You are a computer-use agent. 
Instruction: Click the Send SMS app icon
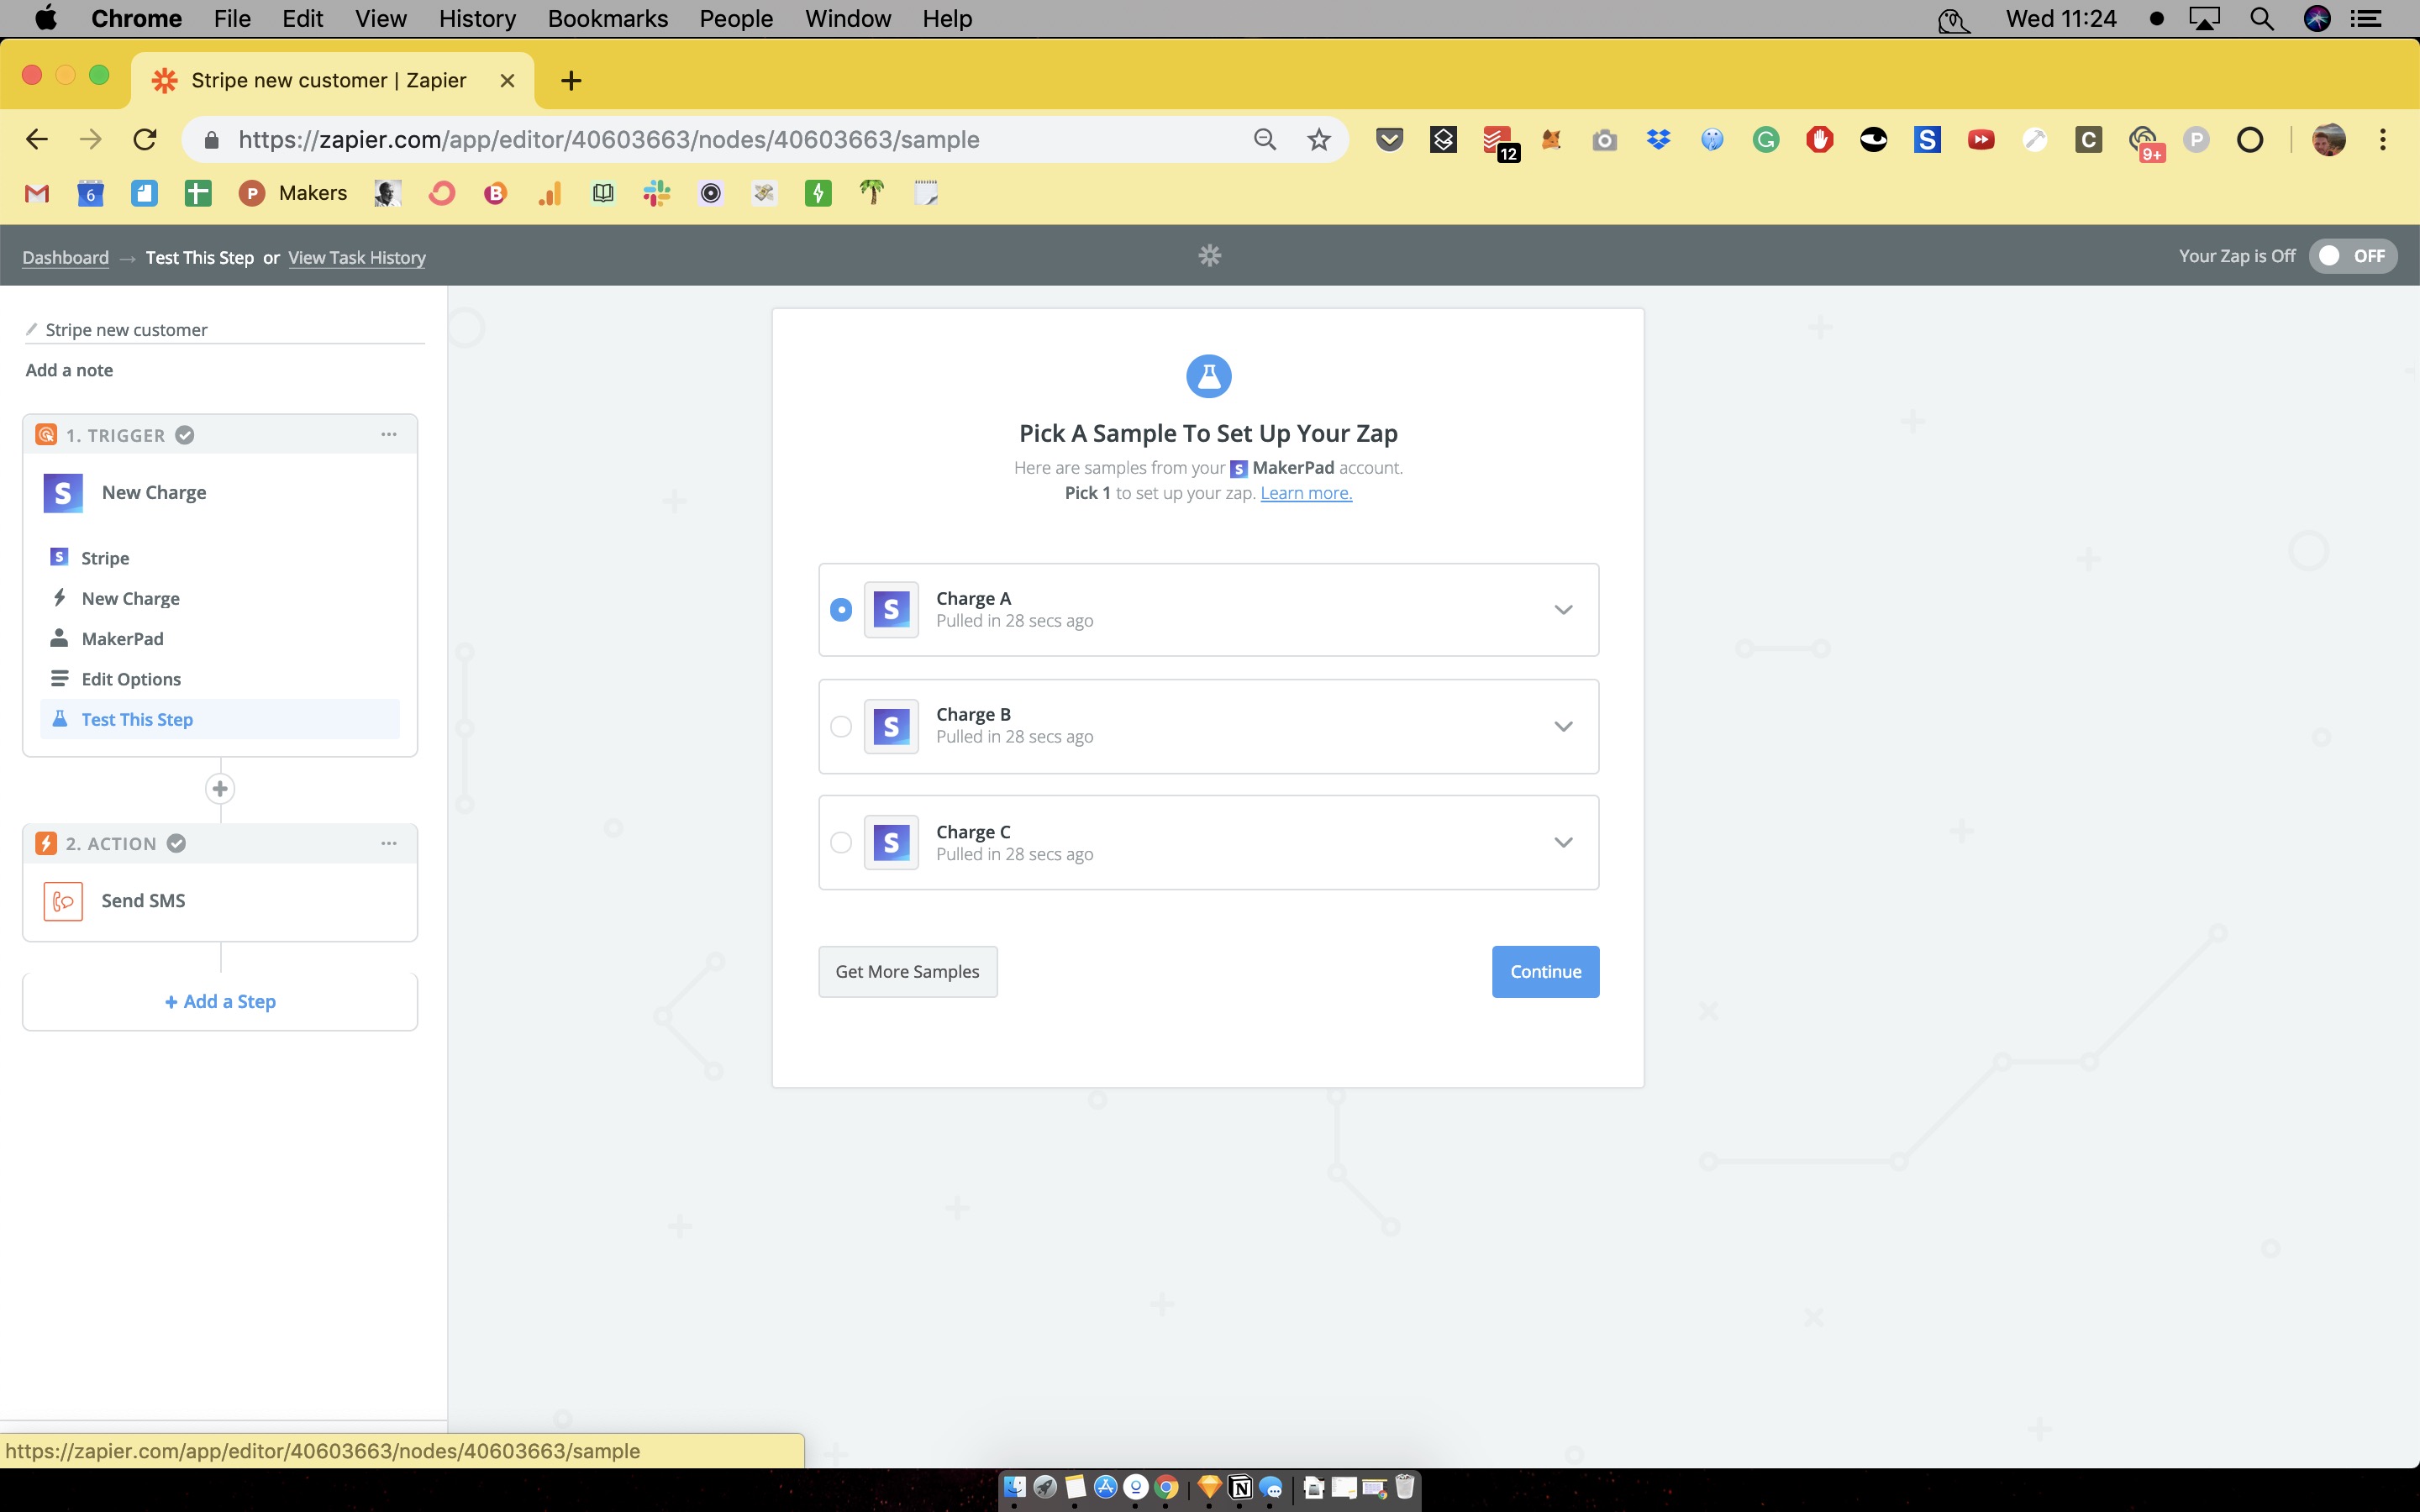[x=63, y=900]
